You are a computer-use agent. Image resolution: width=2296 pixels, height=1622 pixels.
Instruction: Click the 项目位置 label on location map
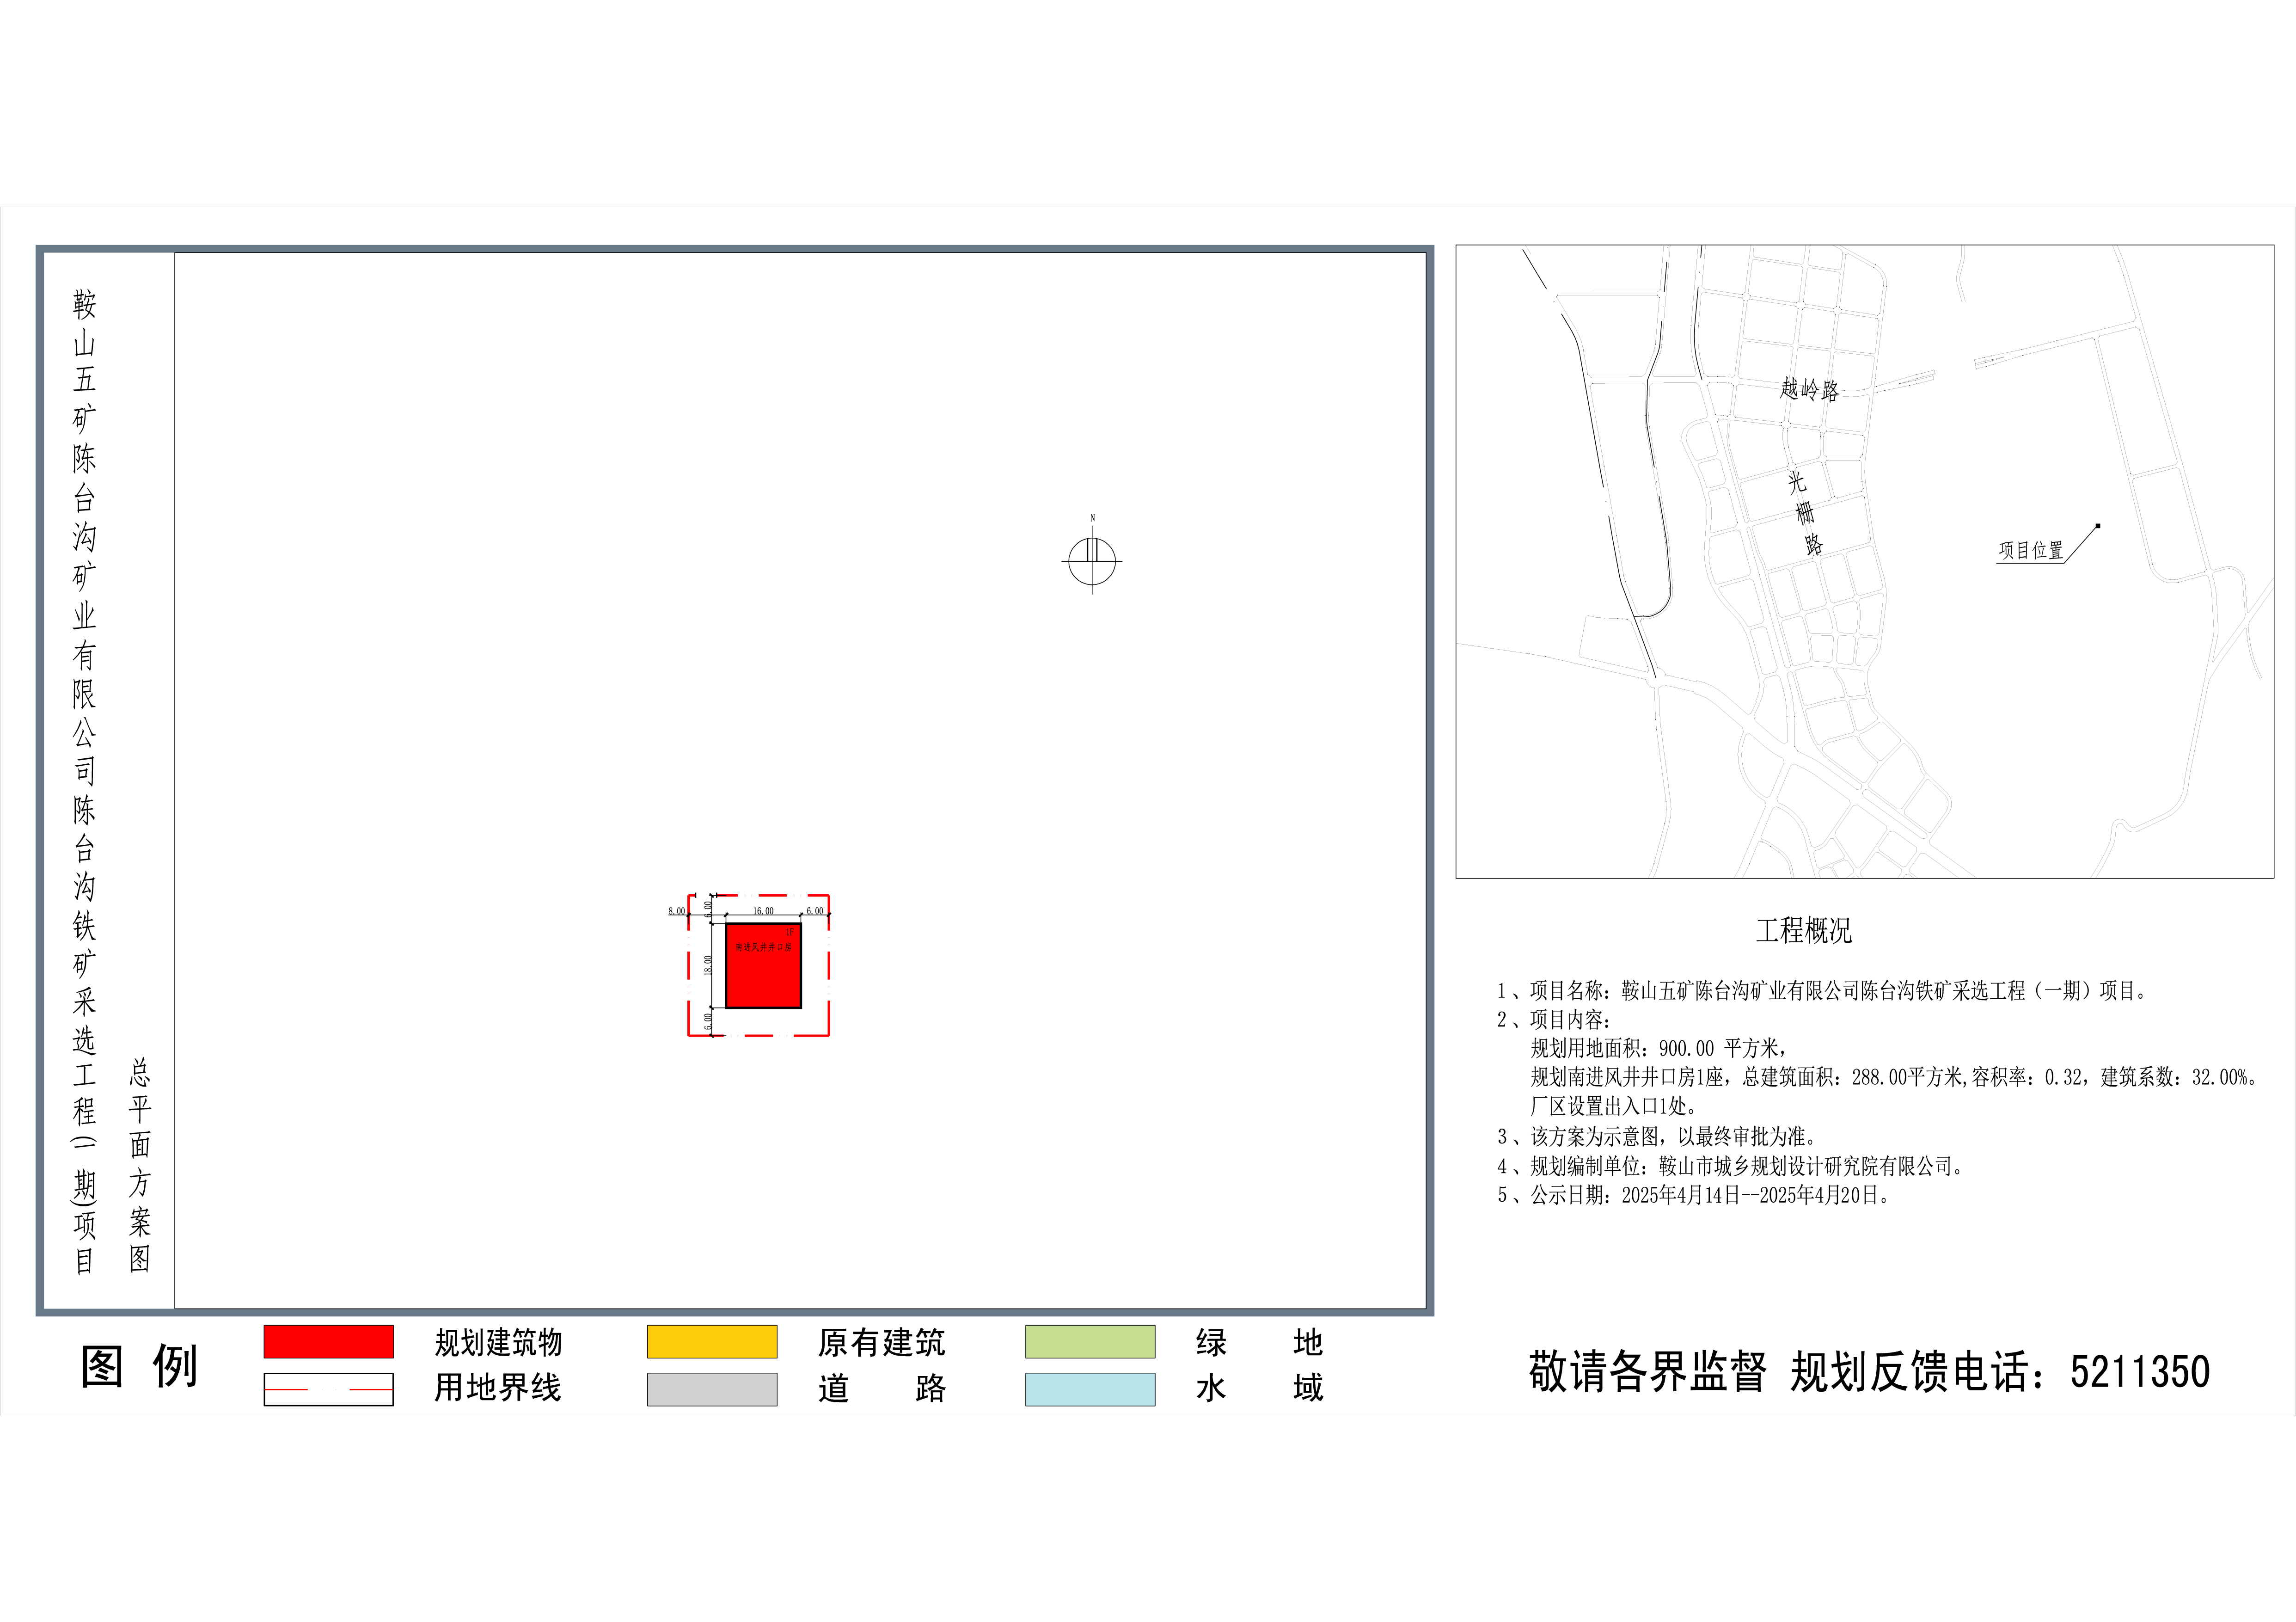click(x=2030, y=551)
